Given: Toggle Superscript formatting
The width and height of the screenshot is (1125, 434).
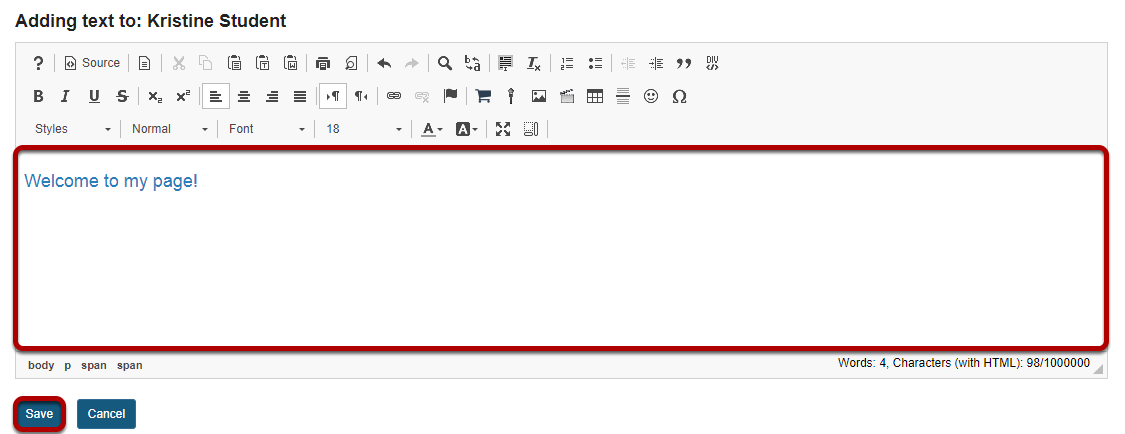Looking at the screenshot, I should (x=183, y=96).
